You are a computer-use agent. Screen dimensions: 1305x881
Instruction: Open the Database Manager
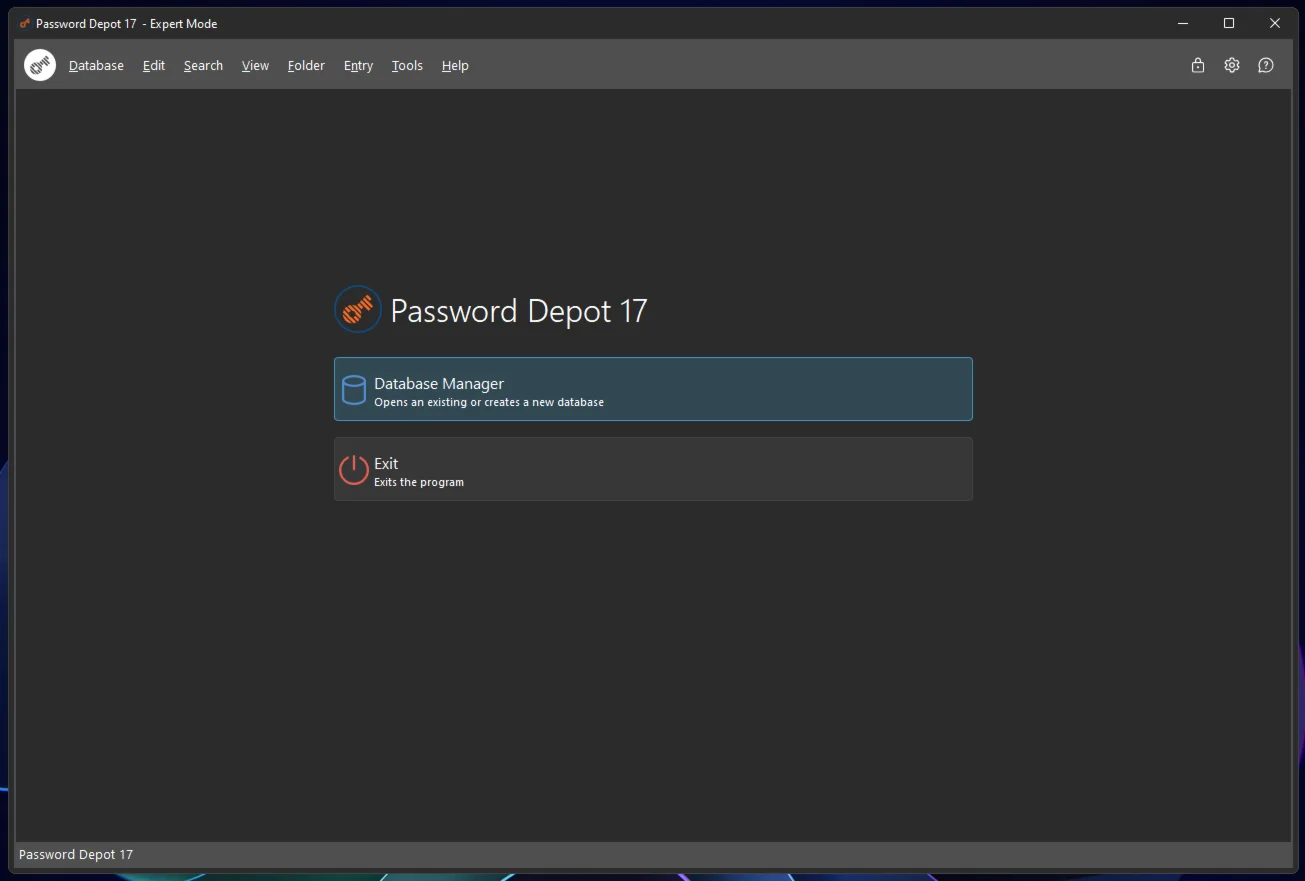point(652,389)
